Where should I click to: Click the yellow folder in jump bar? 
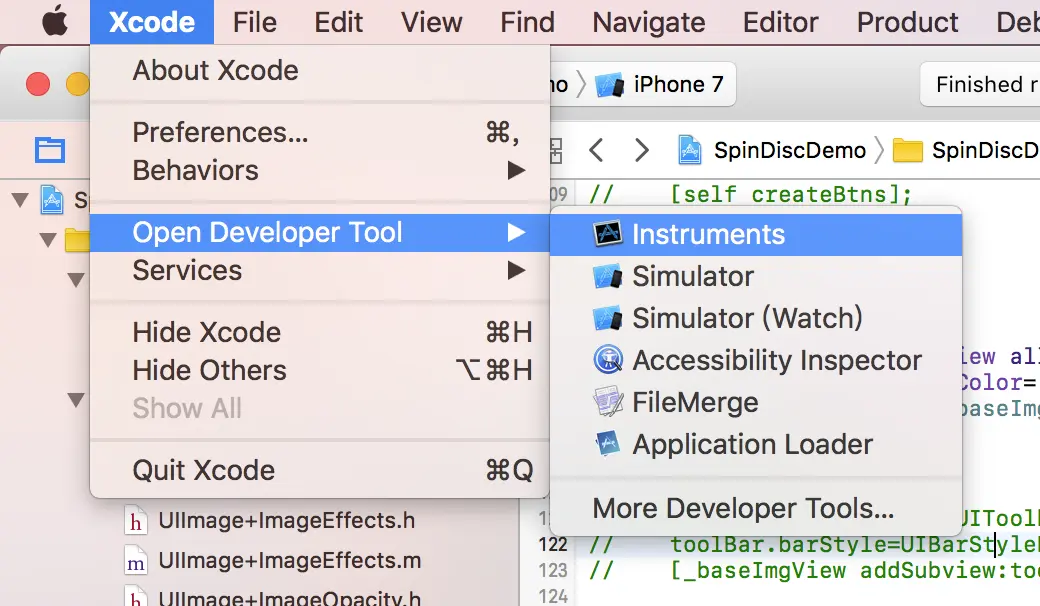pos(908,151)
